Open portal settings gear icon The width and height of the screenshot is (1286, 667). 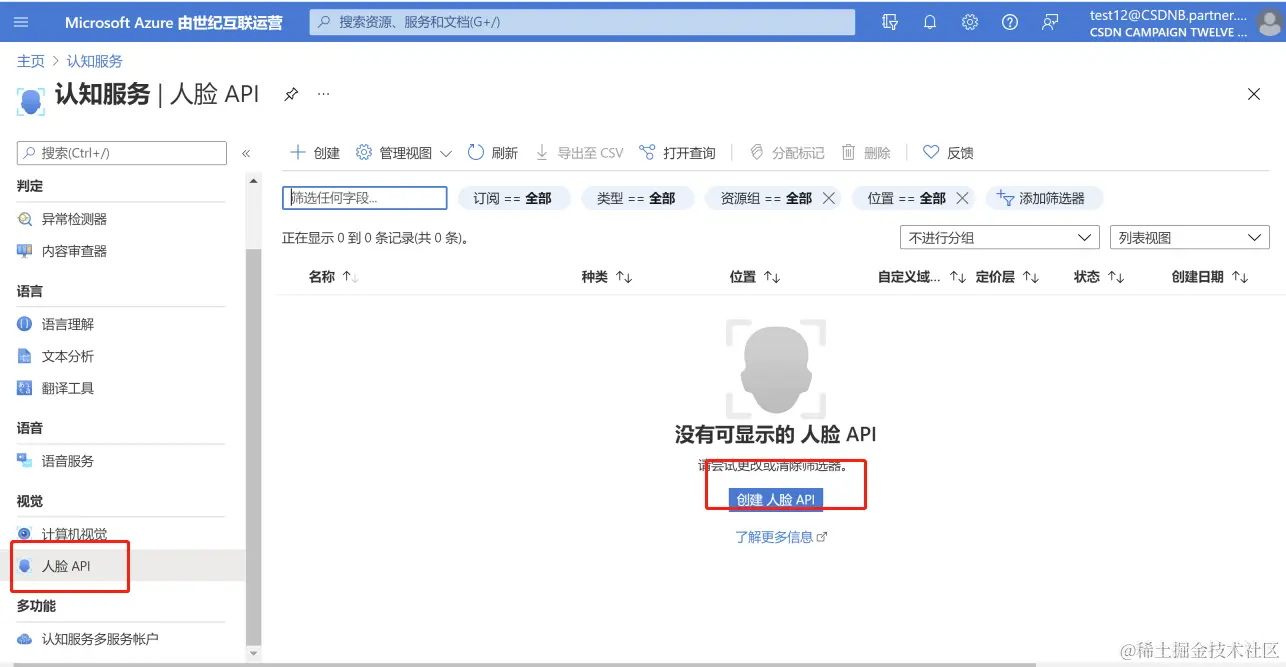pyautogui.click(x=970, y=22)
